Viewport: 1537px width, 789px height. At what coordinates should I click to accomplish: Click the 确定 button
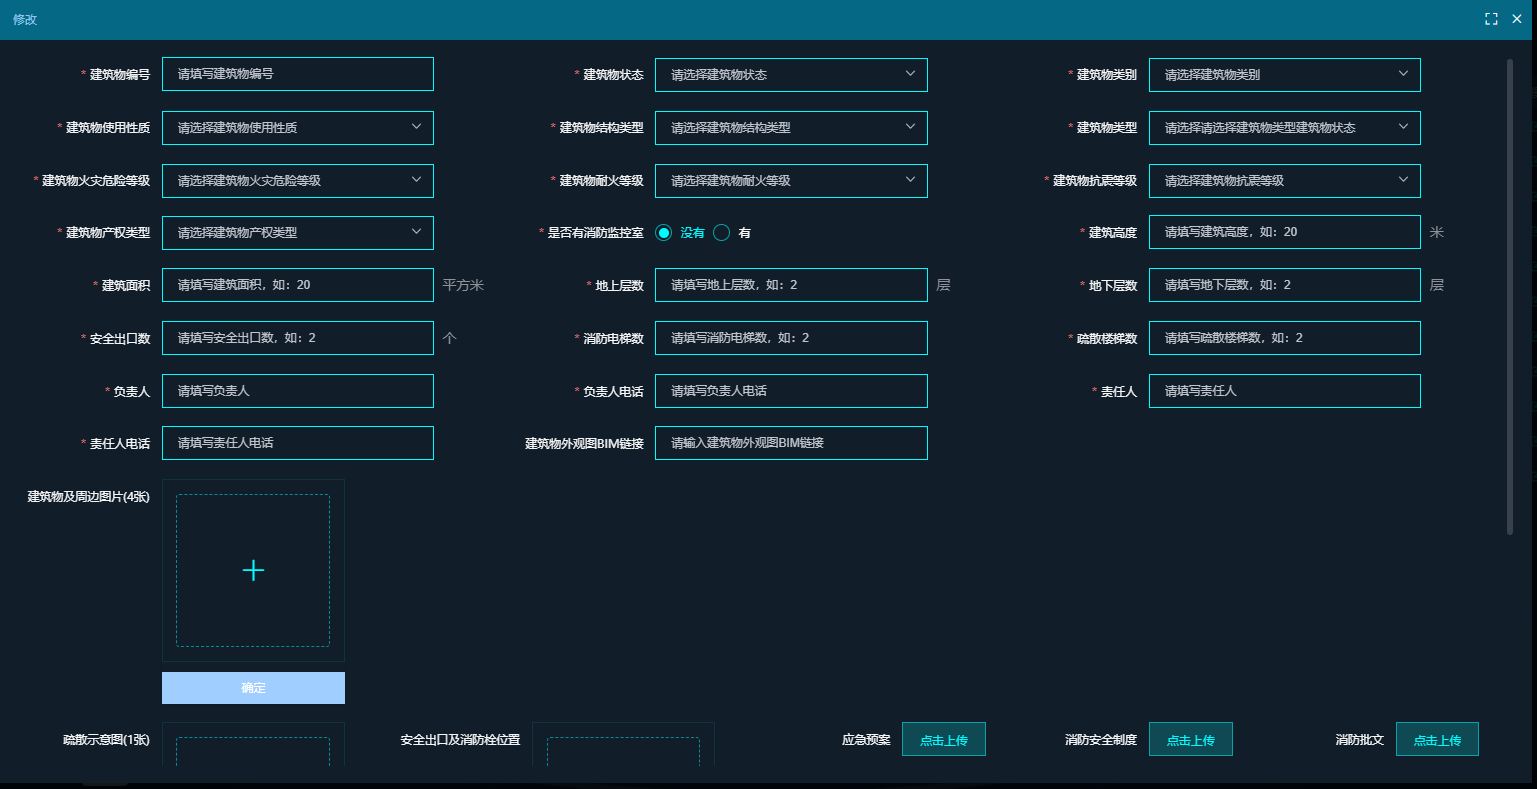[253, 688]
